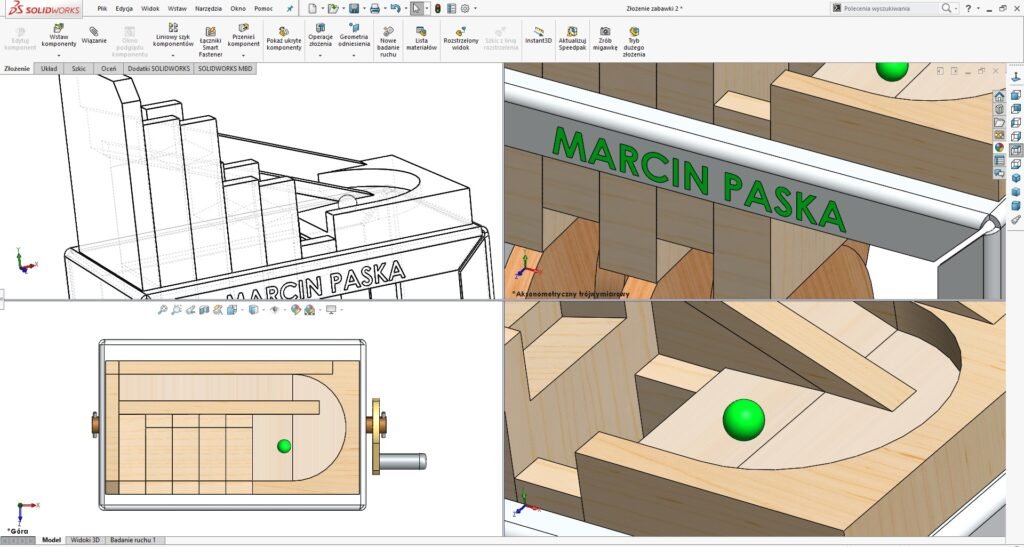Toggle the pin icon next to Pomoc

click(x=290, y=9)
